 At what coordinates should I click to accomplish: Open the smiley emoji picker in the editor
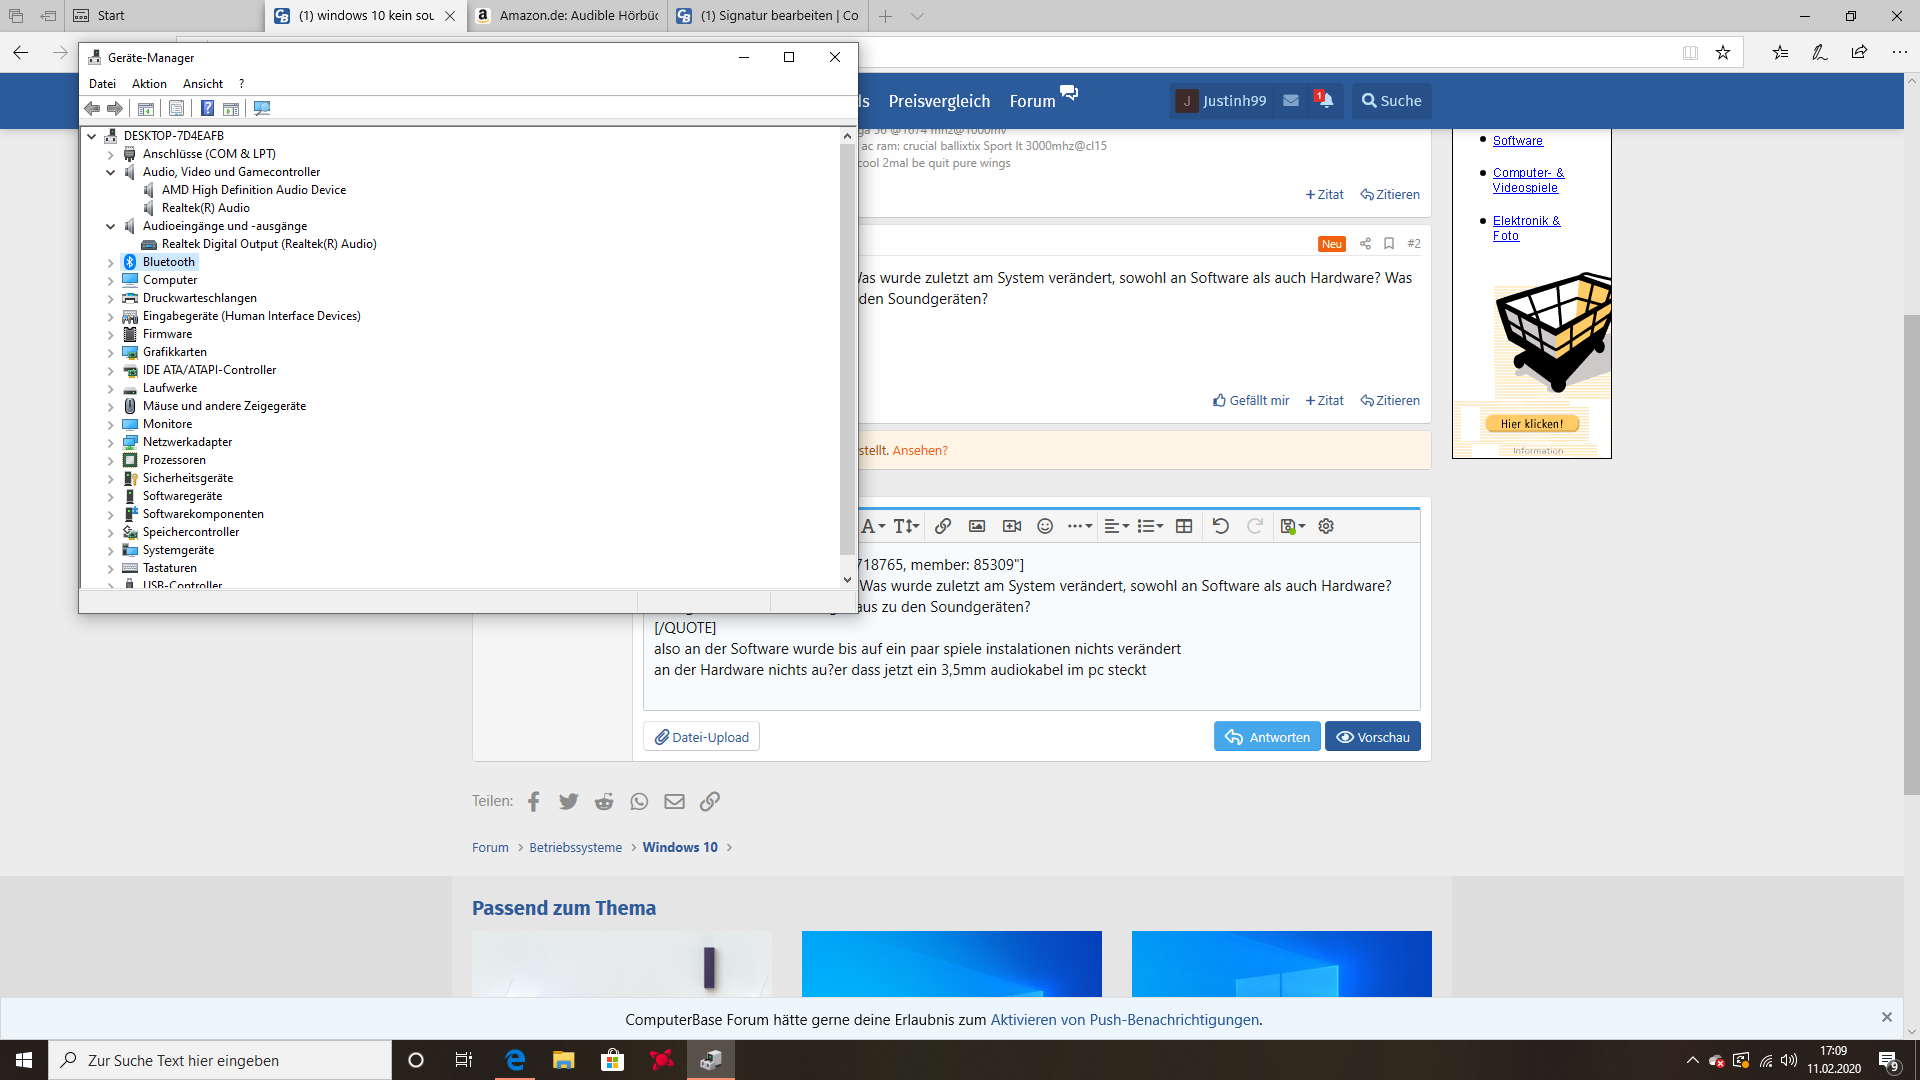[x=1045, y=526]
